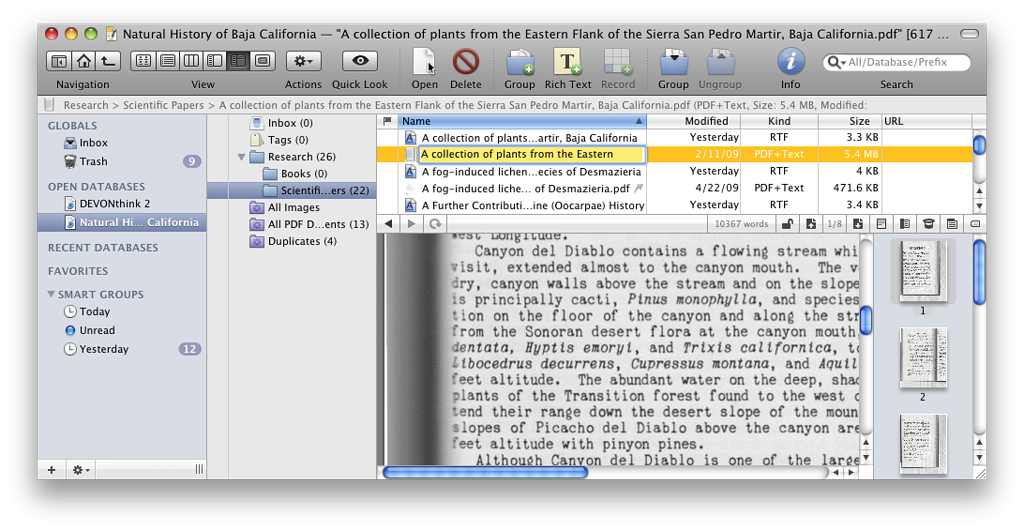The height and width of the screenshot is (530, 1024).
Task: Click the Open document toolbar icon
Action: [x=424, y=62]
